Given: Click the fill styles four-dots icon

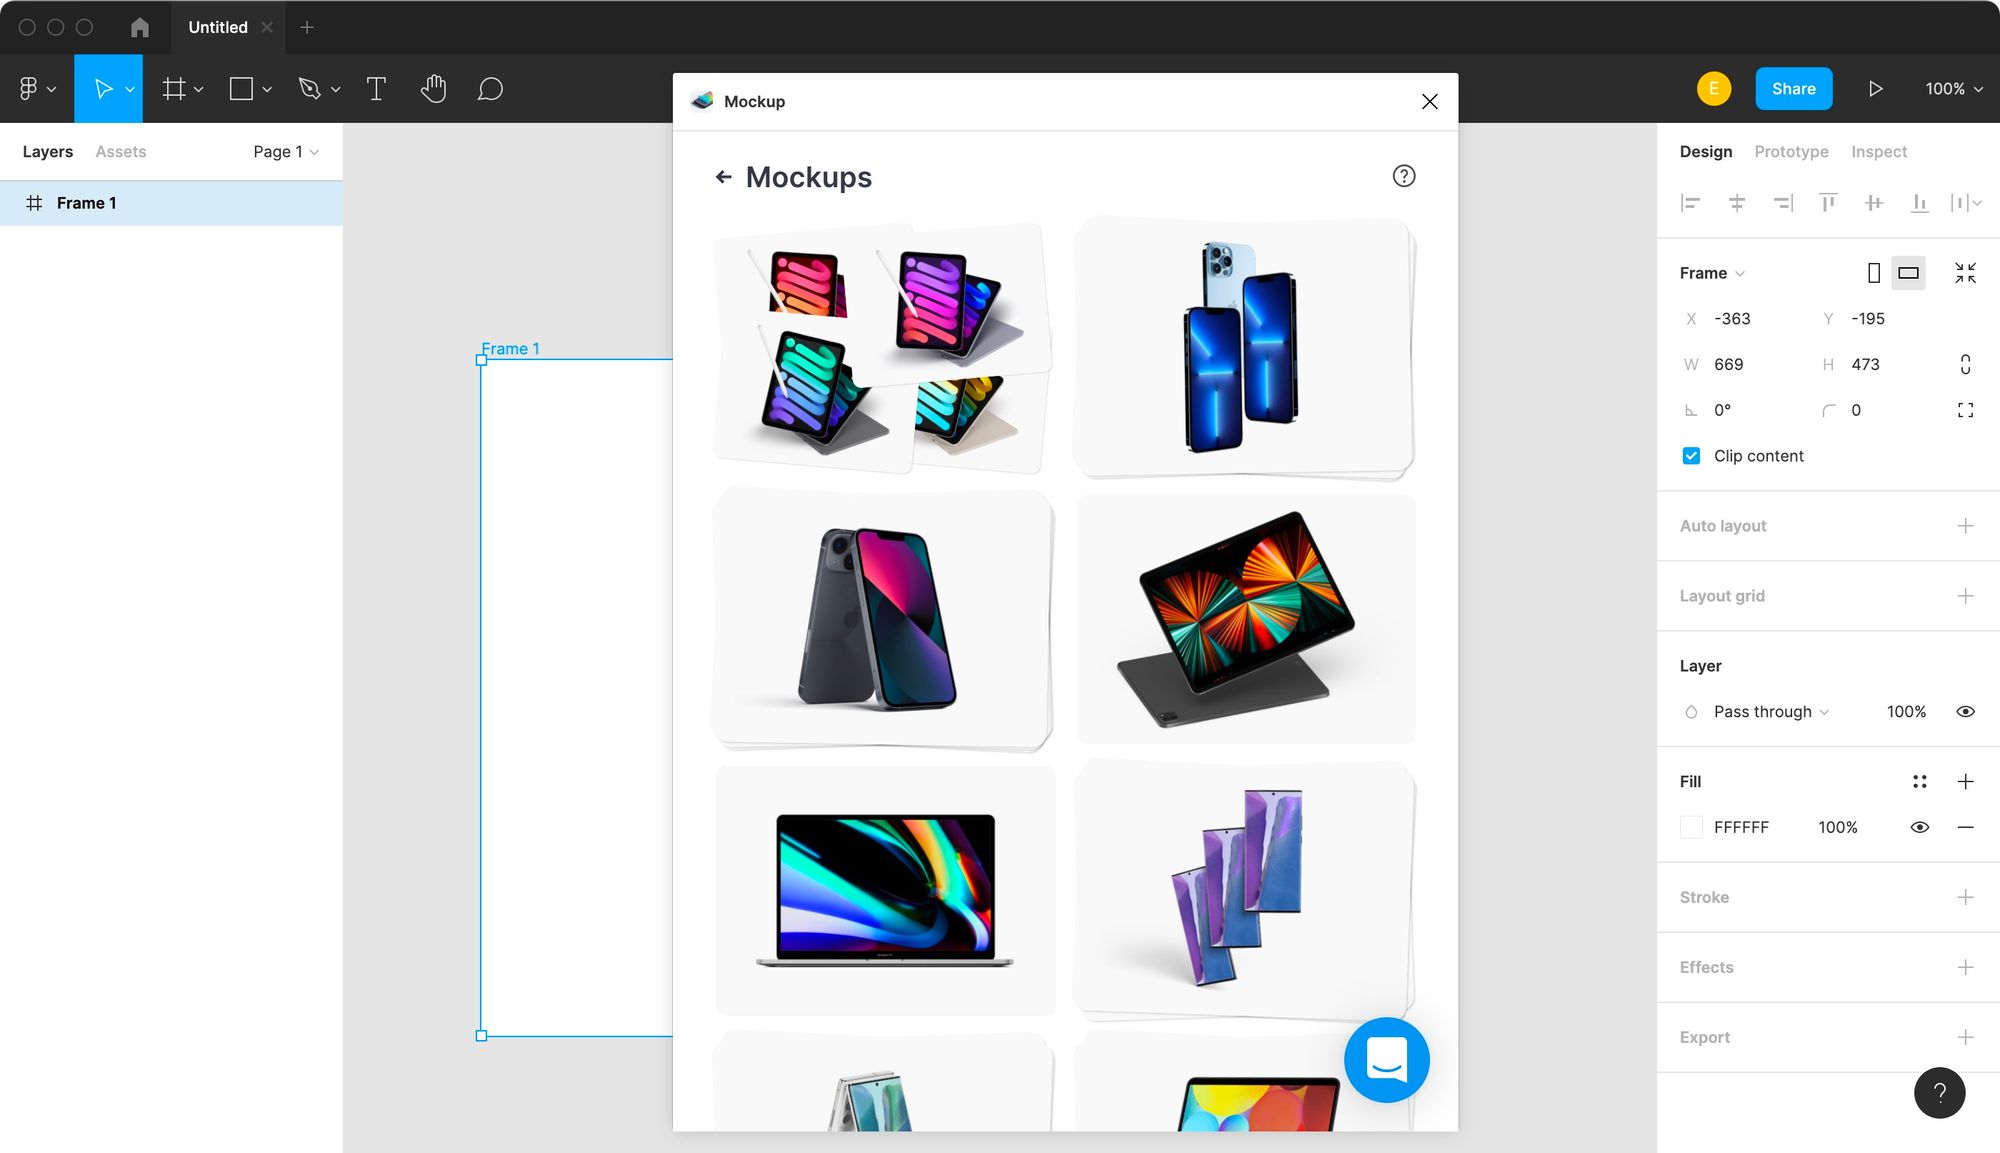Looking at the screenshot, I should [x=1919, y=782].
